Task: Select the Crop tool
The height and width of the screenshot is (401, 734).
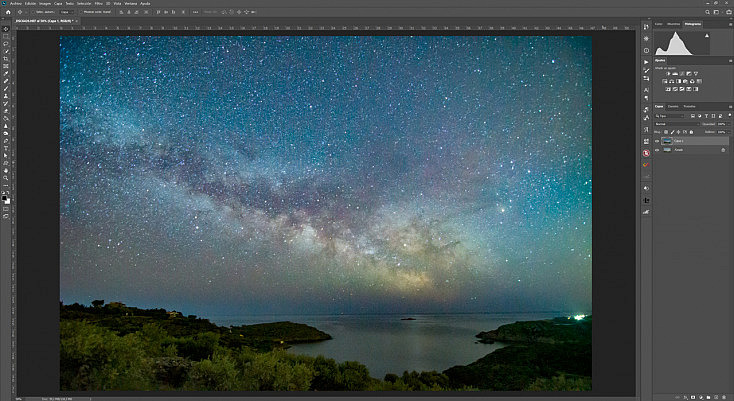Action: [x=6, y=58]
